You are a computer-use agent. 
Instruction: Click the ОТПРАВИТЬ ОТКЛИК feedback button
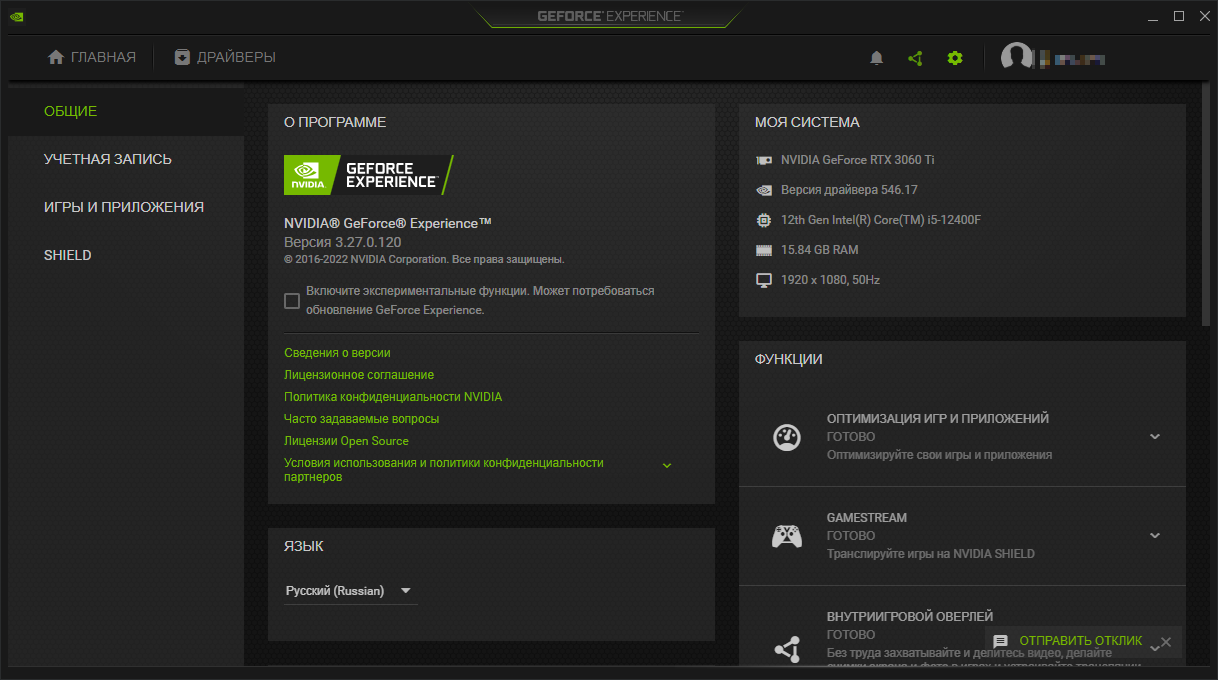1081,642
